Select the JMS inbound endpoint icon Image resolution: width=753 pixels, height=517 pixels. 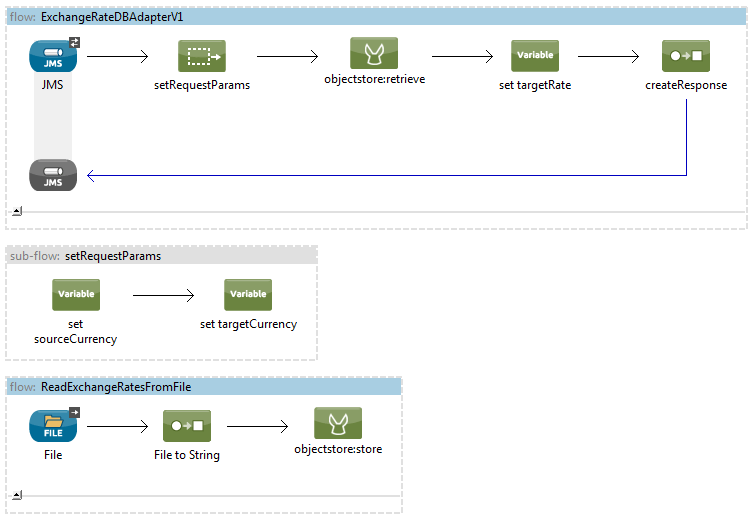point(53,56)
